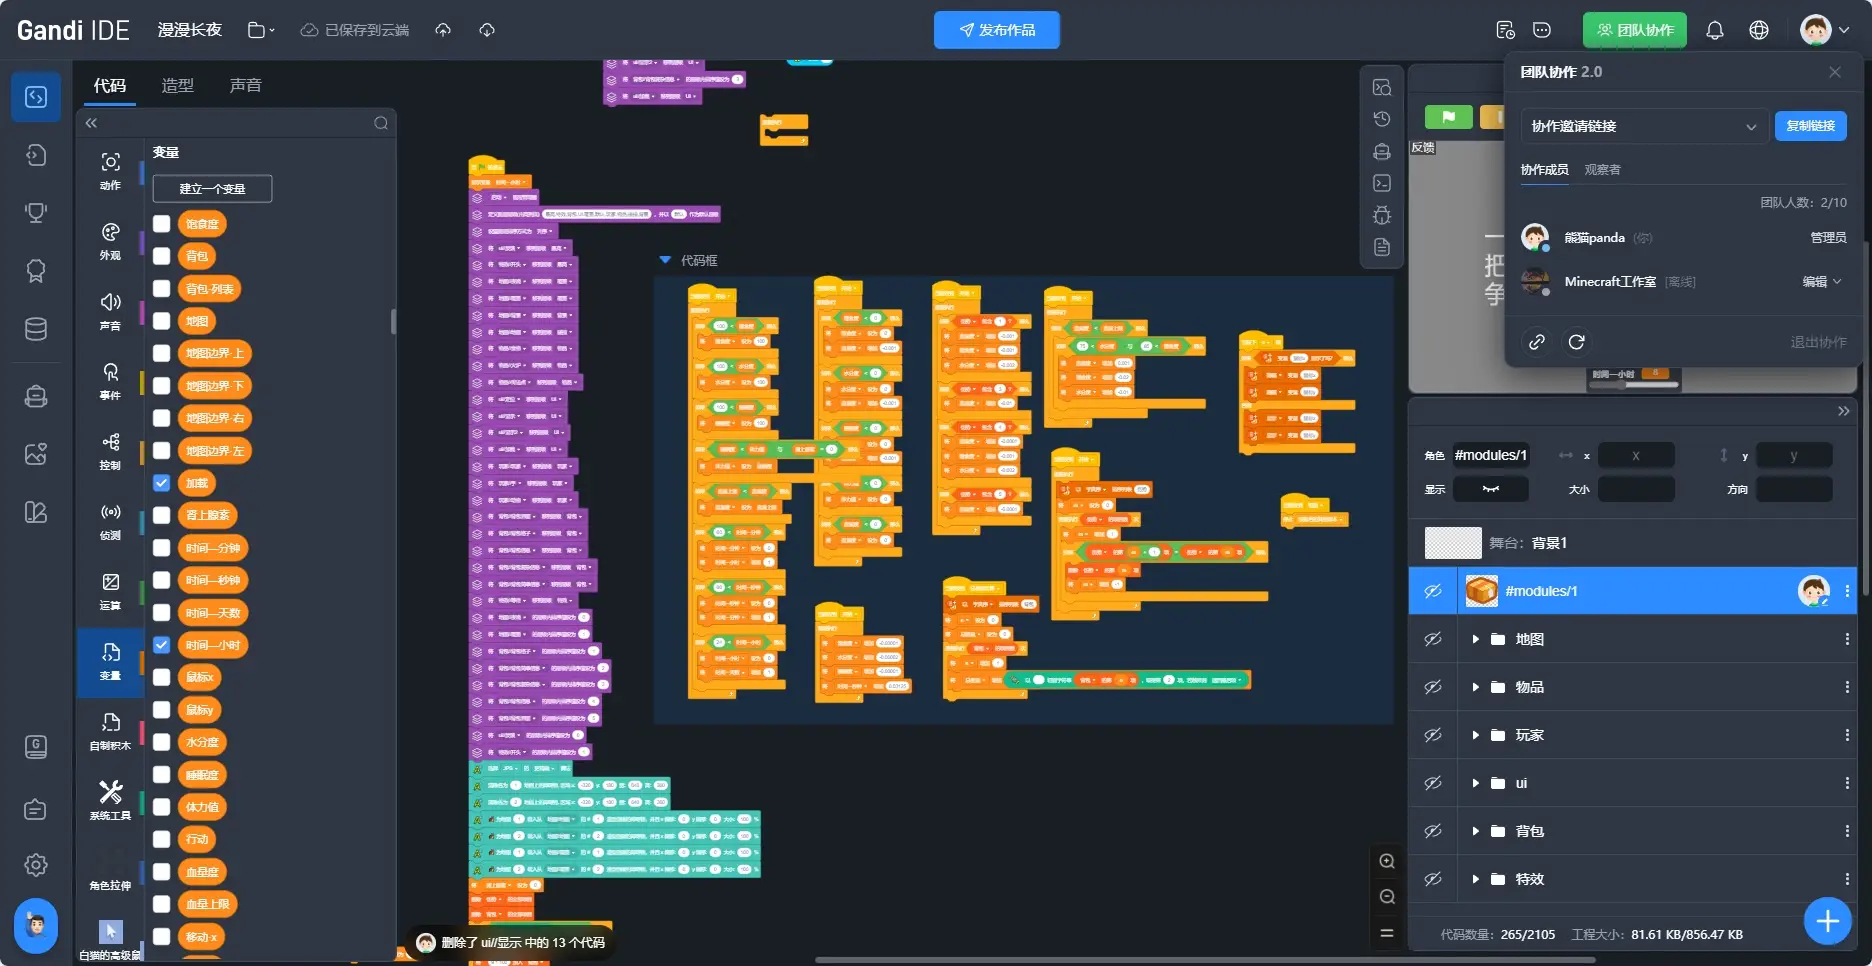Expand the 地图 sprite folder
1872x966 pixels.
point(1475,639)
